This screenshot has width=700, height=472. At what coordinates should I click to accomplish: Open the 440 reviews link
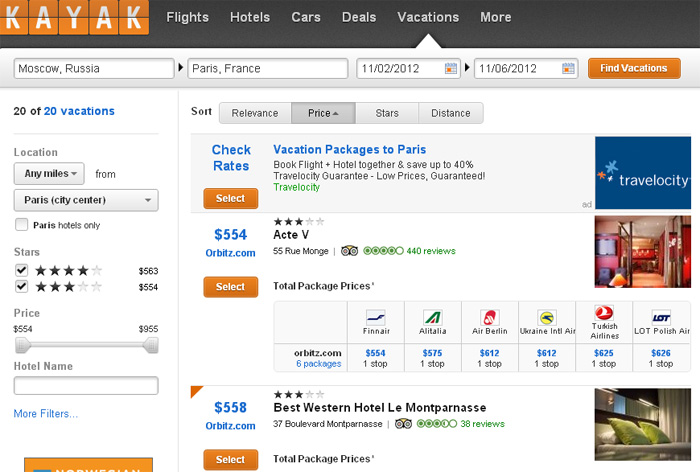point(431,251)
